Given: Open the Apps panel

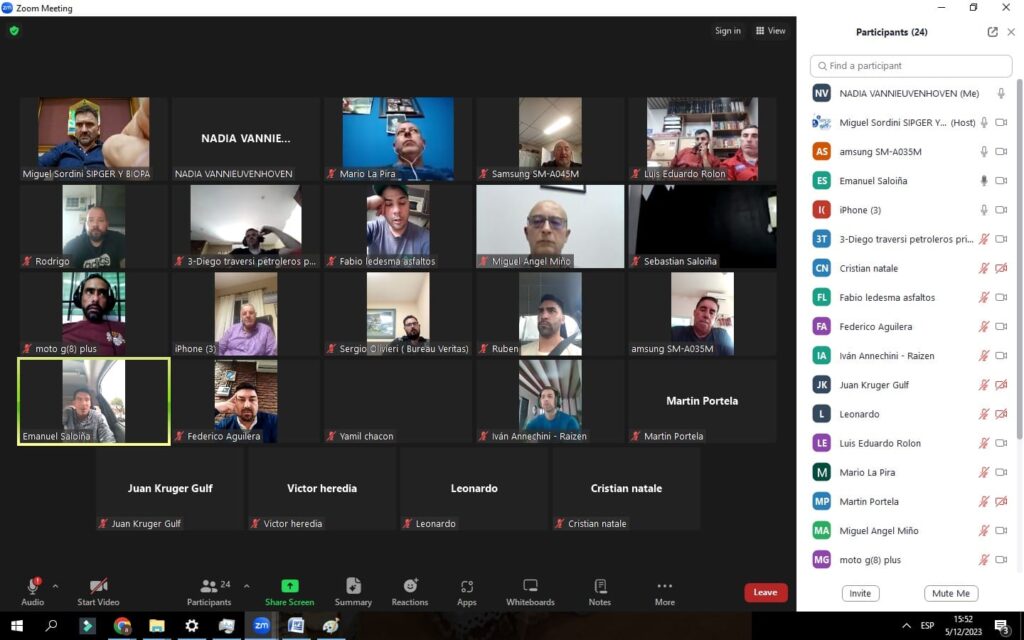Looking at the screenshot, I should click(467, 592).
